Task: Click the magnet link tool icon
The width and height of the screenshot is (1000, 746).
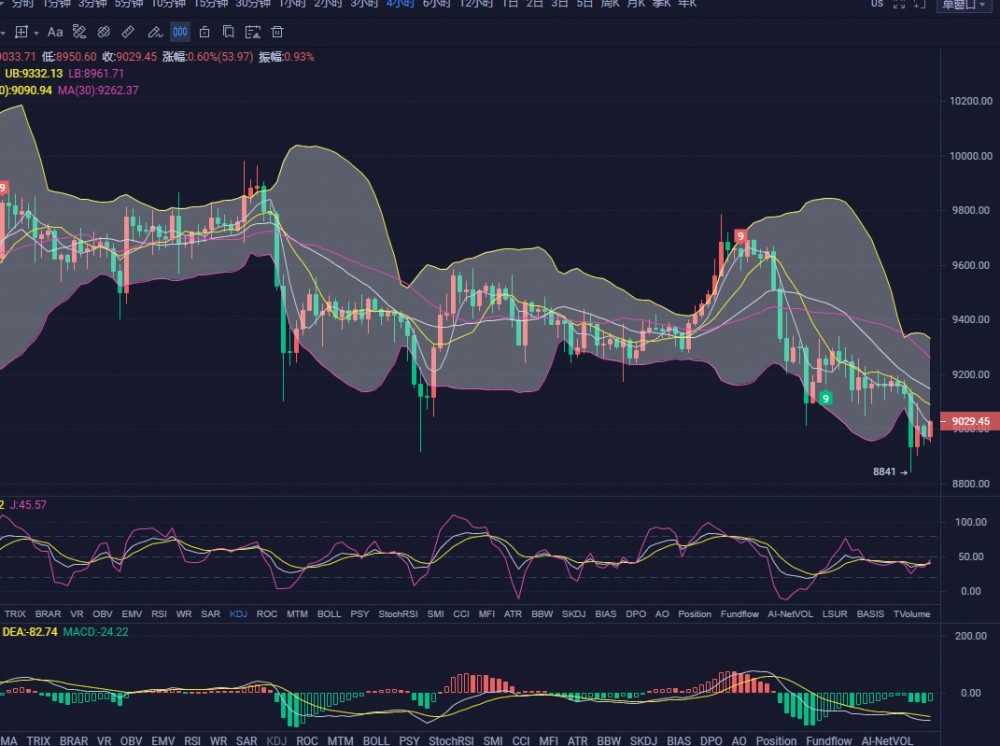Action: pyautogui.click(x=104, y=32)
